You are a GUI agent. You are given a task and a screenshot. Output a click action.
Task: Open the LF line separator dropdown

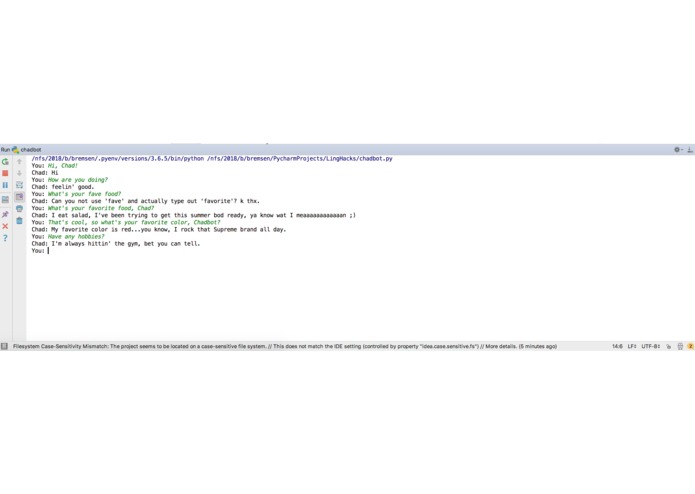tap(632, 346)
